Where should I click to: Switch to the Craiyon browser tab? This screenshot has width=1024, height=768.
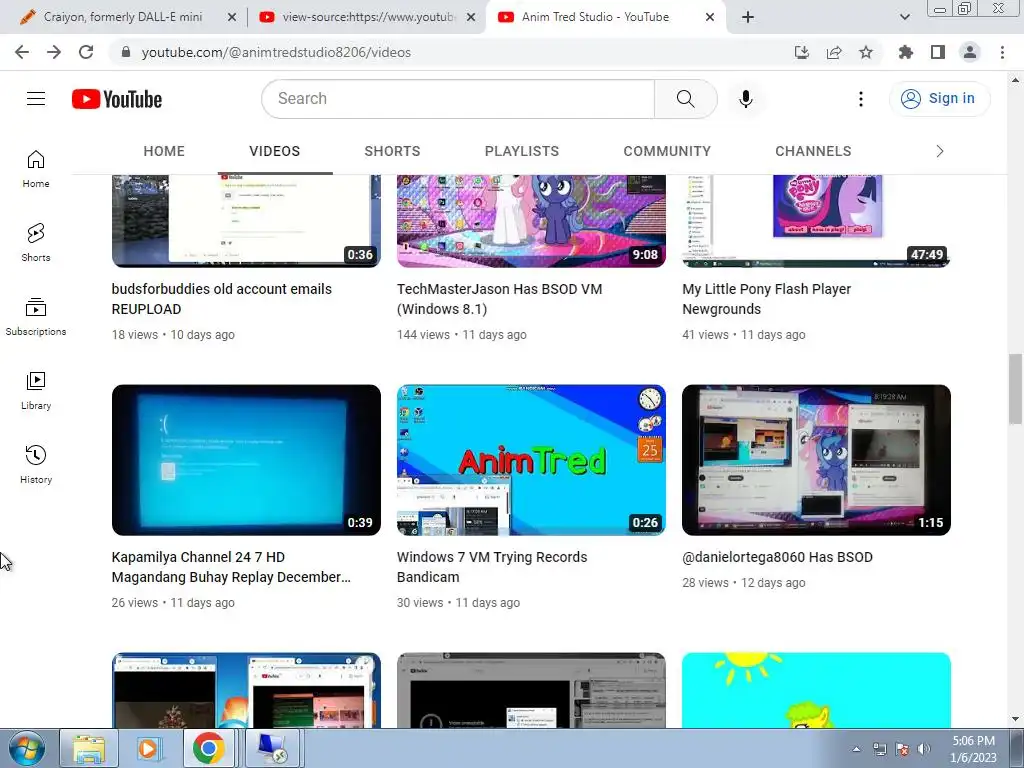point(121,17)
